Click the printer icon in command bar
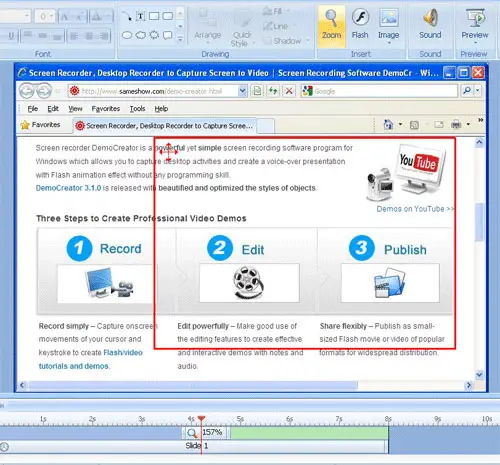This screenshot has height=465, width=500. (x=456, y=125)
